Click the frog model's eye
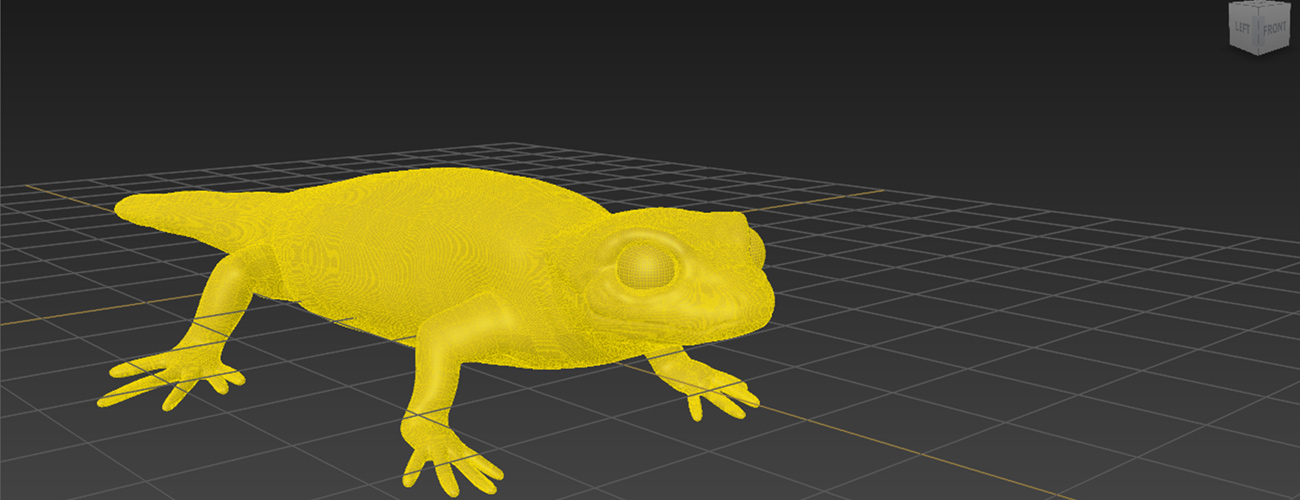This screenshot has width=1300, height=500. point(646,265)
